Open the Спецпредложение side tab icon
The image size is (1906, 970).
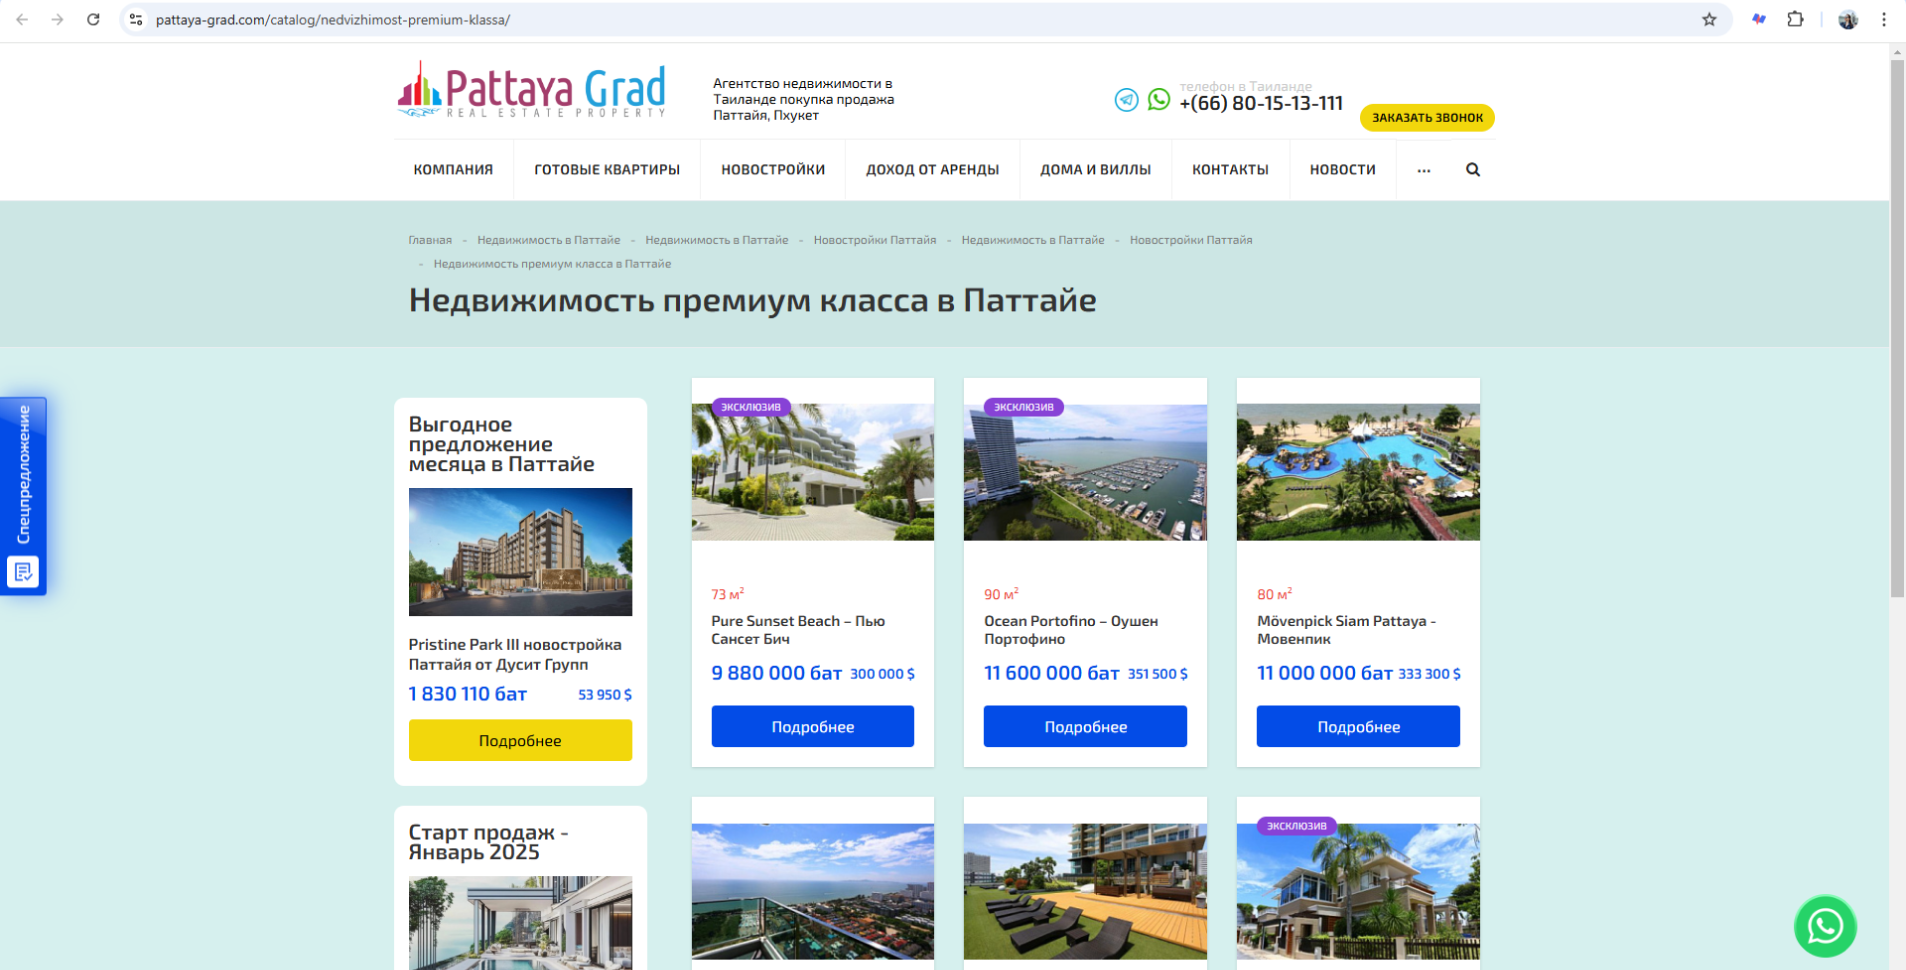click(x=23, y=572)
